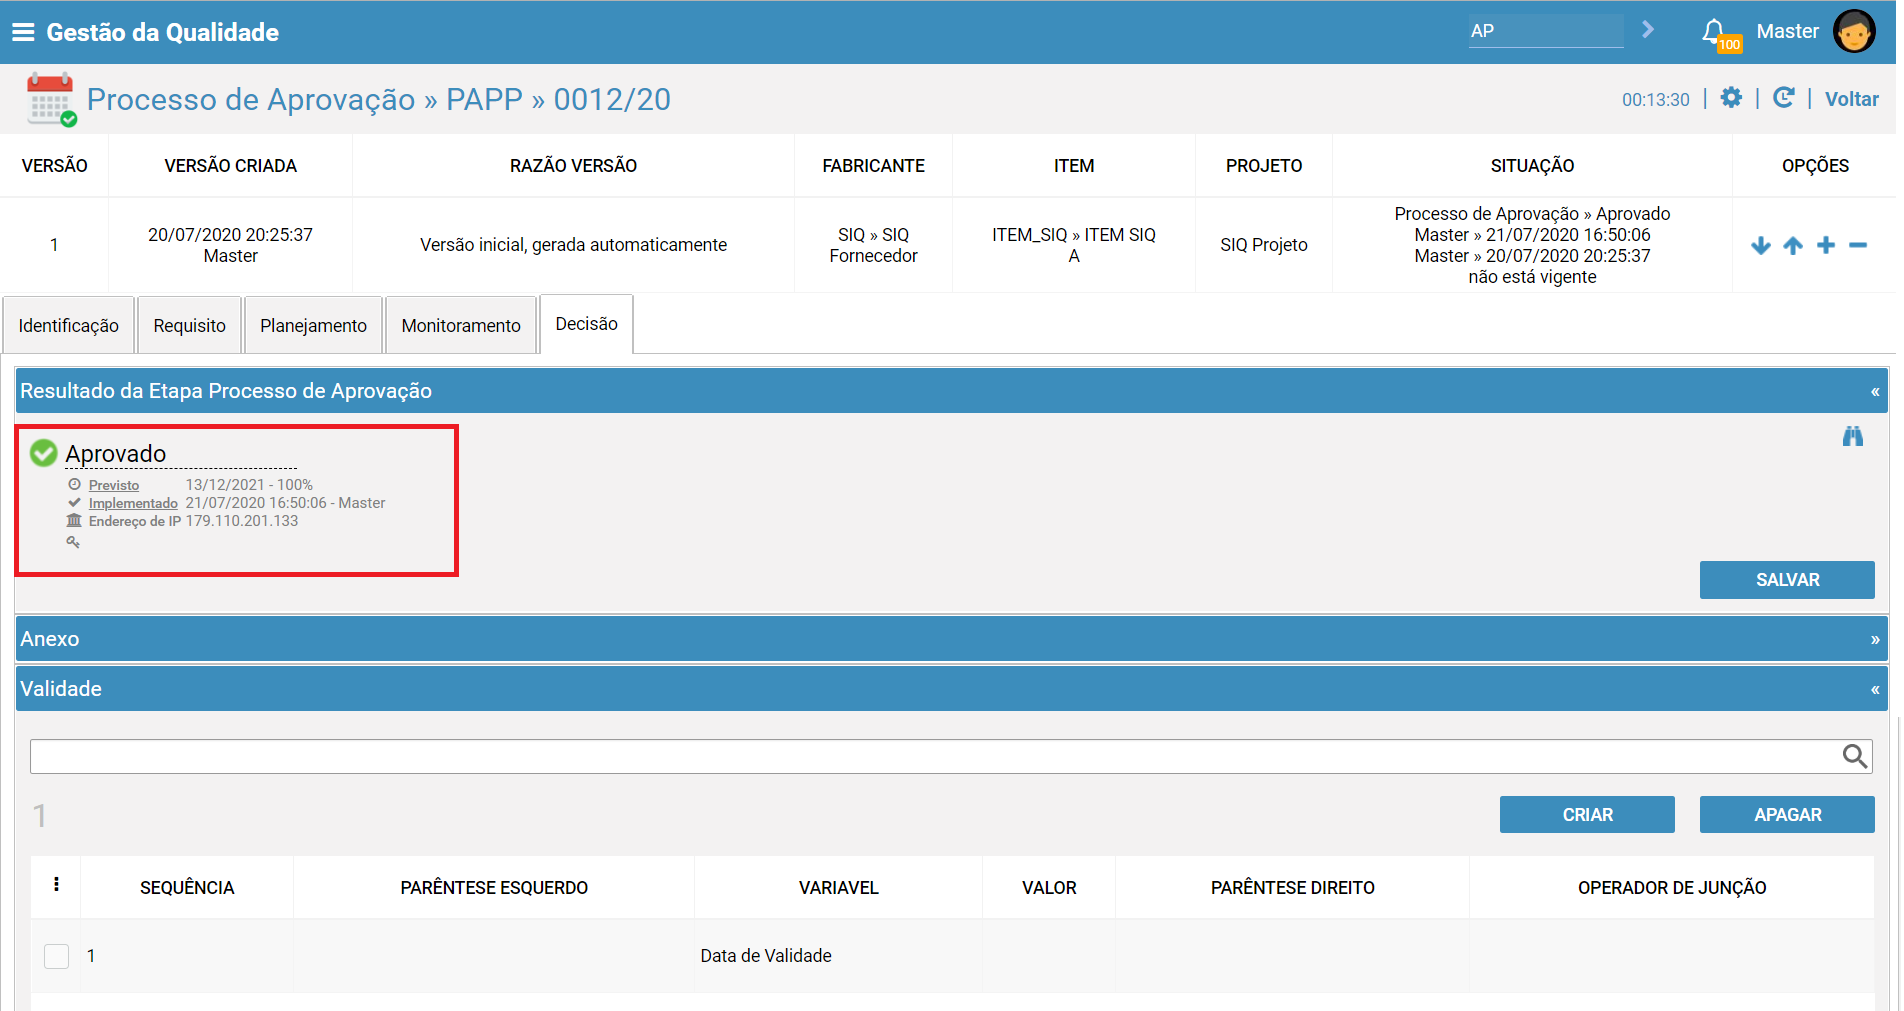
Task: Click the CRIAR button
Action: click(1587, 815)
